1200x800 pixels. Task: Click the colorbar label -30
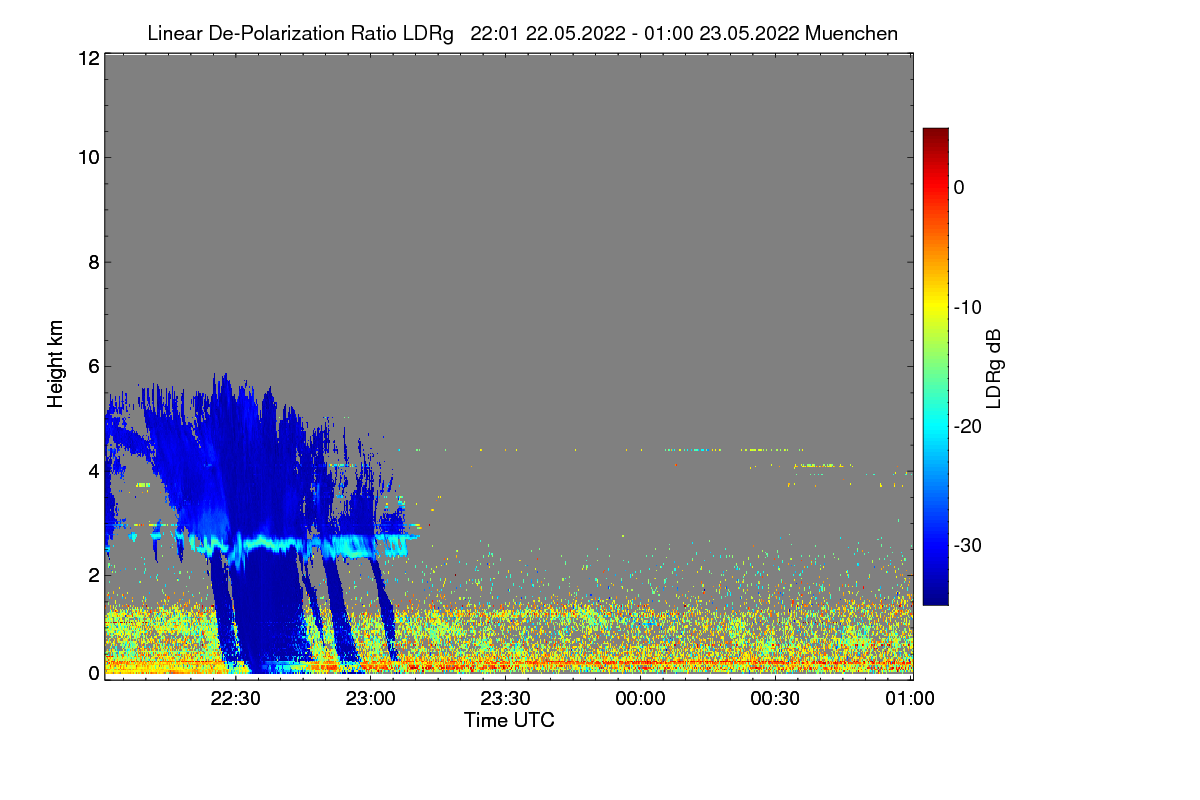968,545
